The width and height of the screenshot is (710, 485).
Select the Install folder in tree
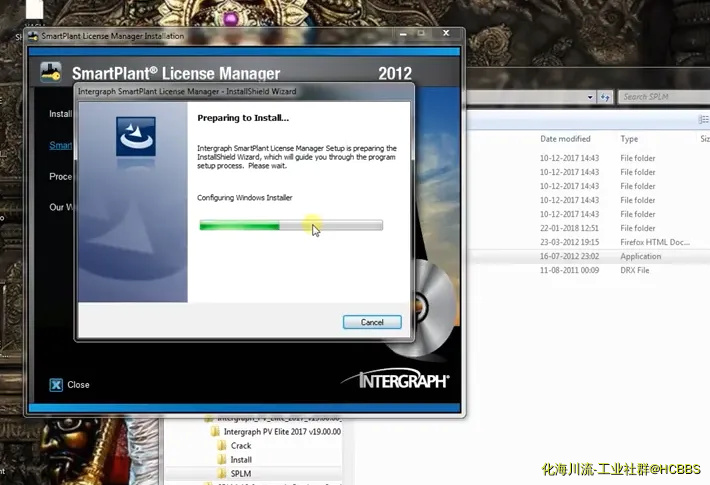[x=241, y=460]
